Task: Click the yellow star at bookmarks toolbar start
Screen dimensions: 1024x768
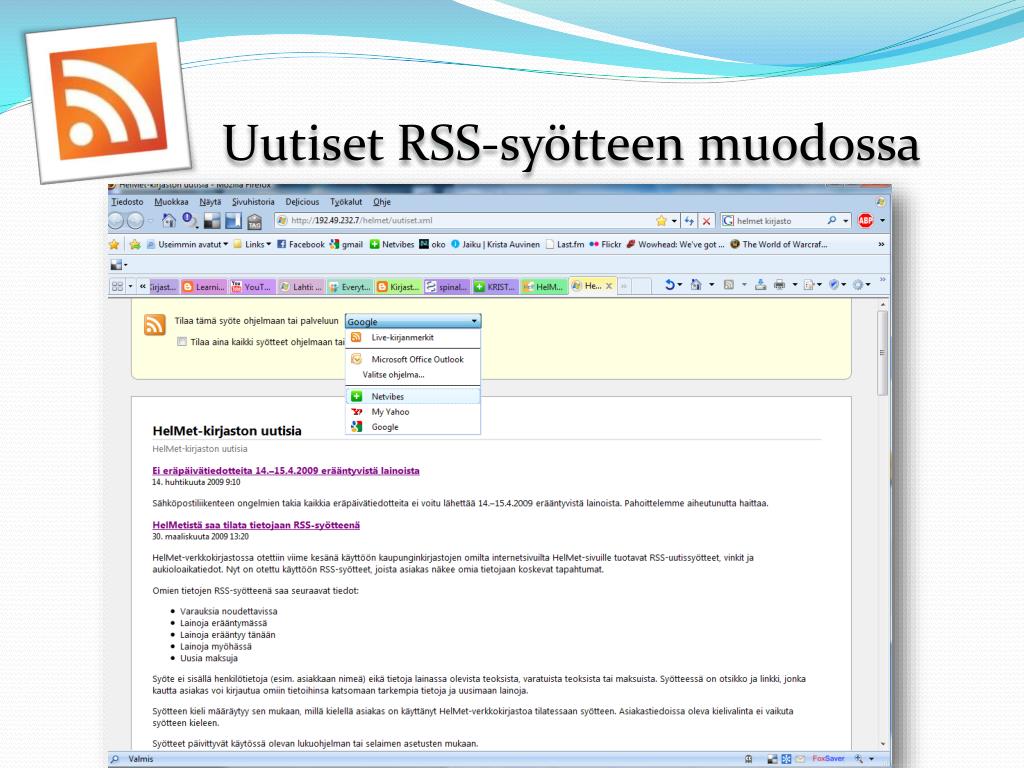Action: click(x=114, y=244)
